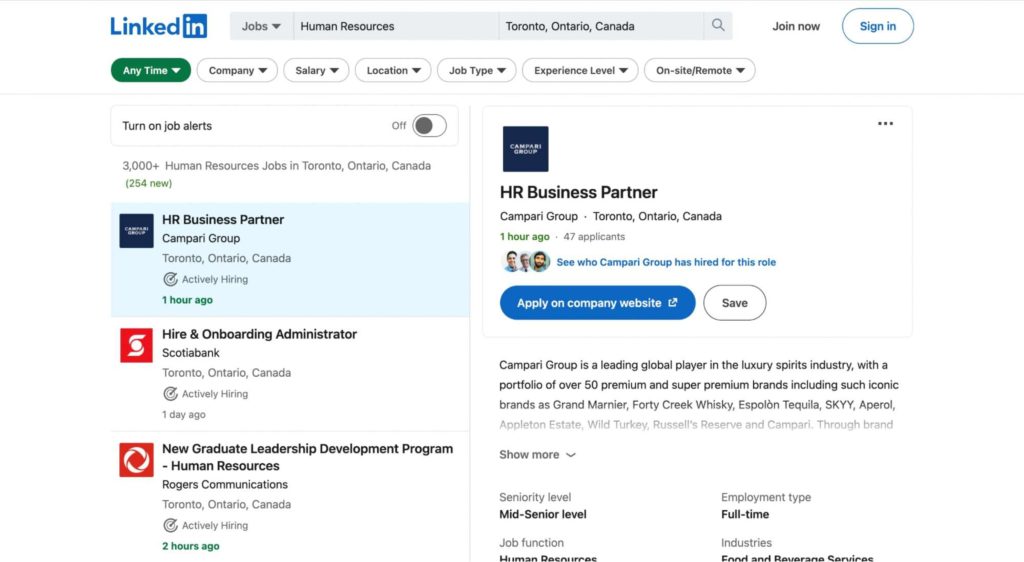Click 'Full-time' employment type value

click(745, 514)
